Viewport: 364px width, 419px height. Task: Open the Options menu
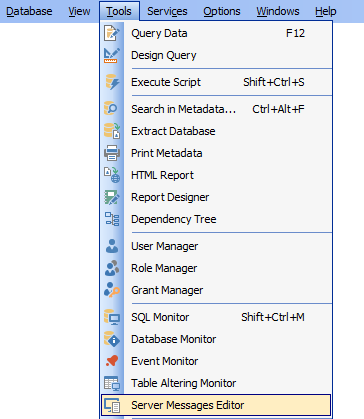pos(222,11)
